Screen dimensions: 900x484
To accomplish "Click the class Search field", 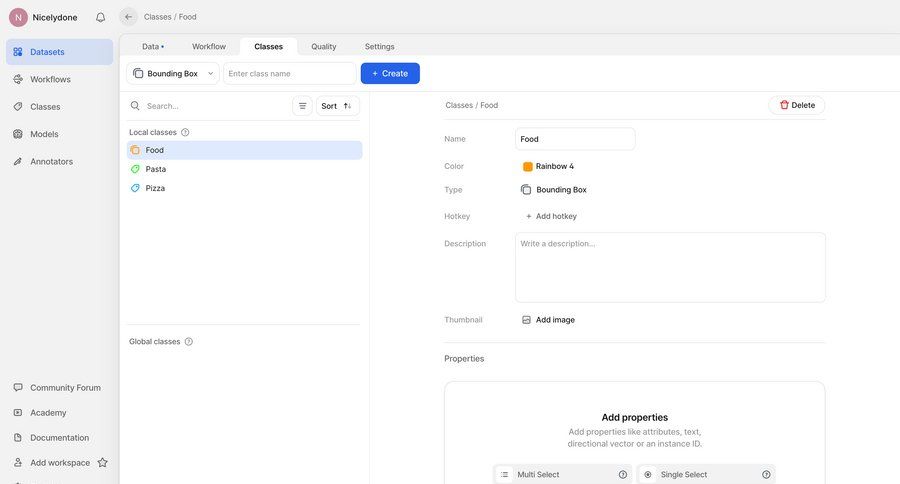I will [x=216, y=106].
